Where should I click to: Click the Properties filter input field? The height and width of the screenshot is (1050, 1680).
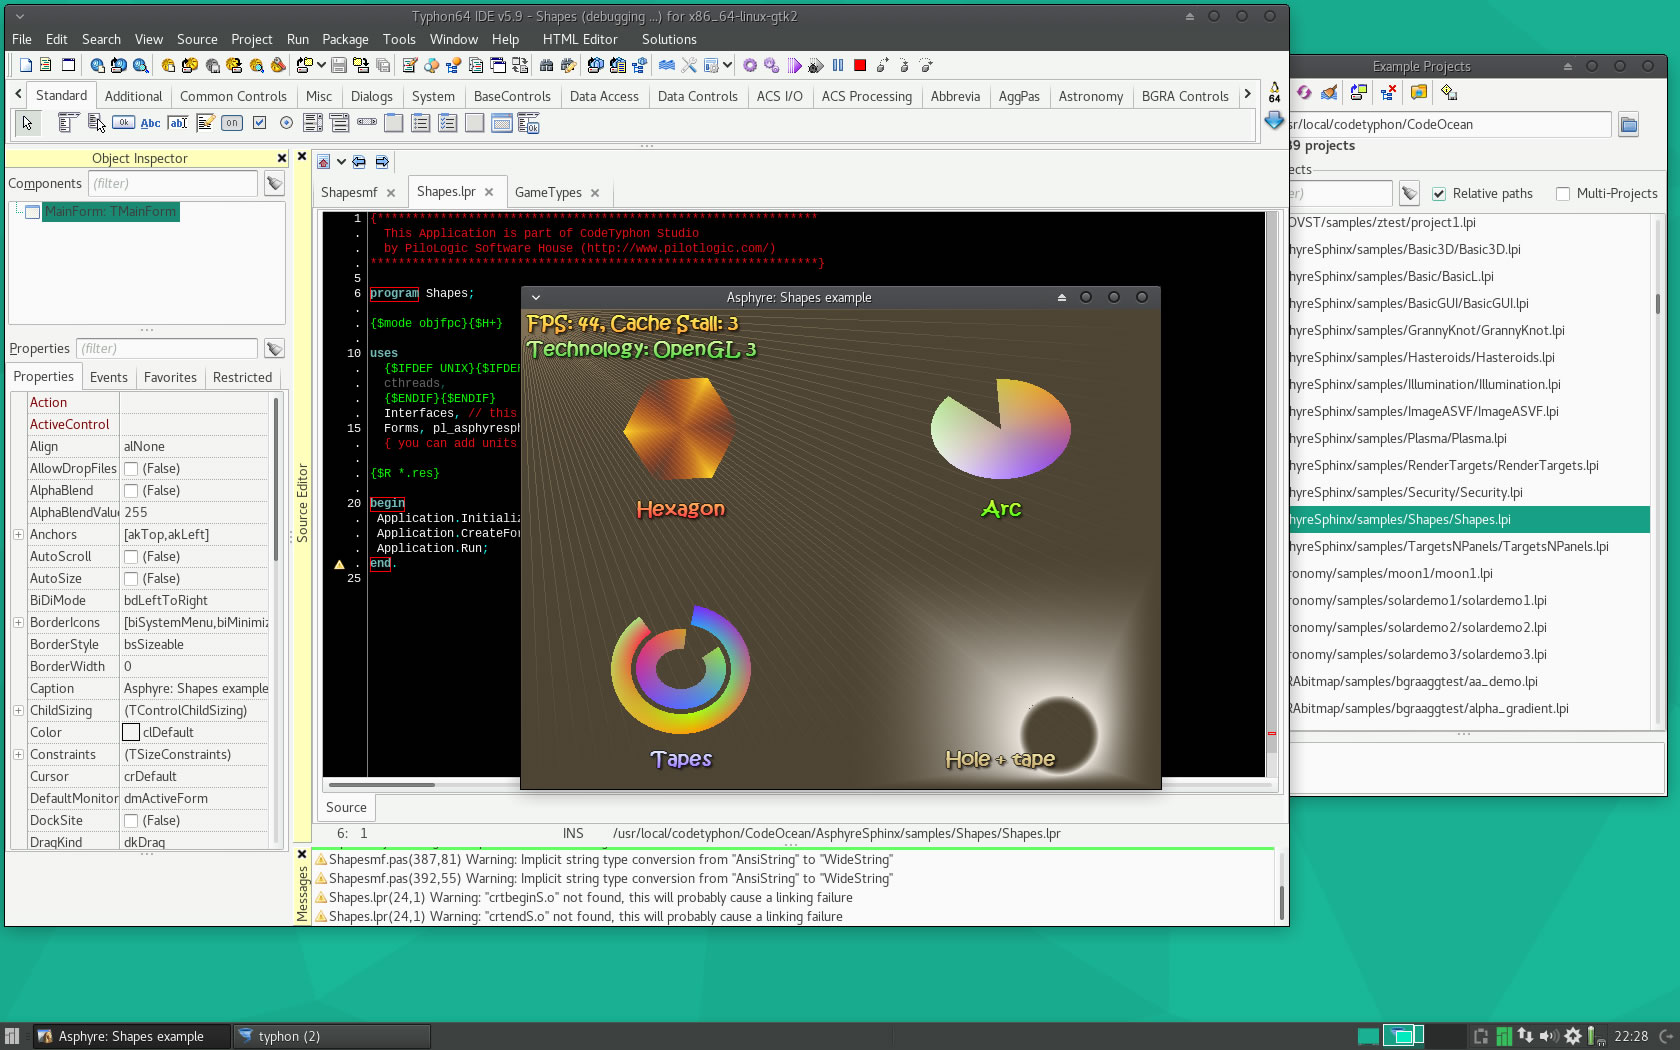click(166, 349)
